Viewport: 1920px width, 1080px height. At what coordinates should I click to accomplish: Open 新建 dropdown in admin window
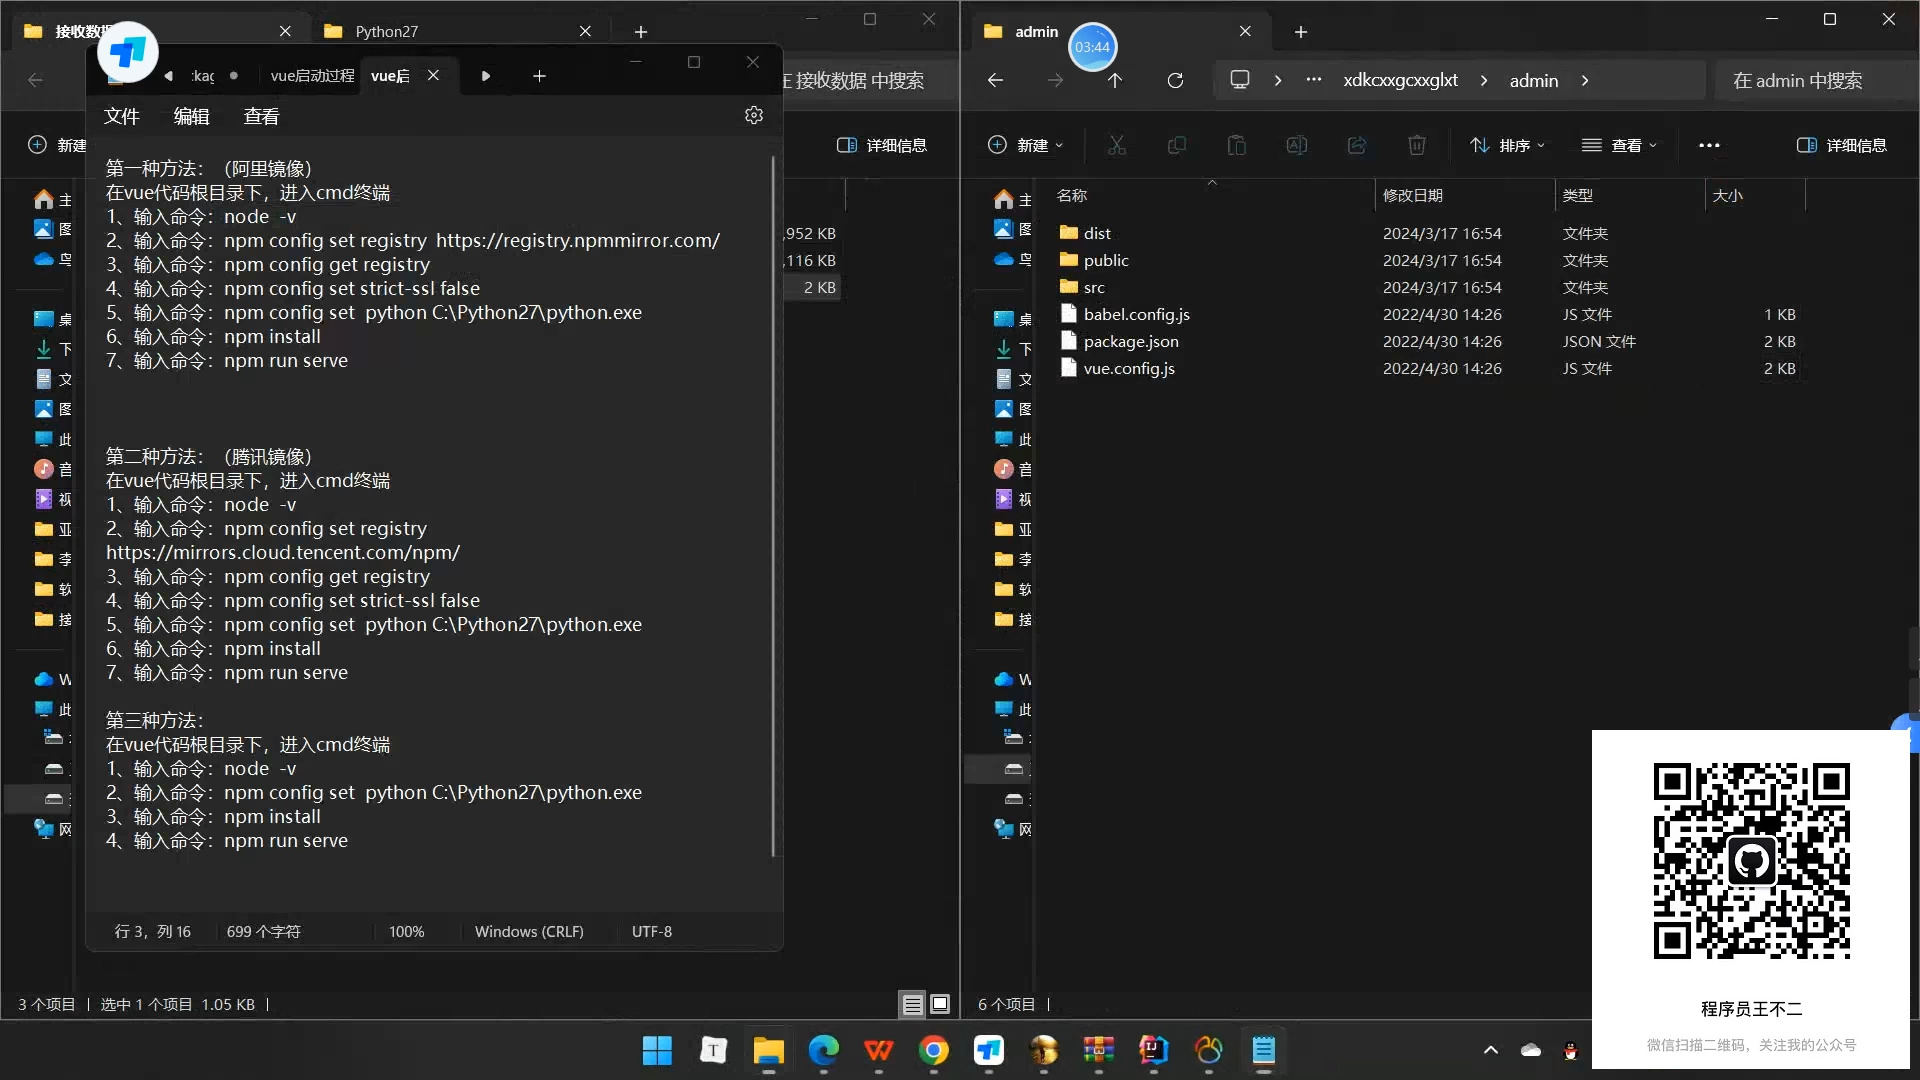coord(1026,145)
